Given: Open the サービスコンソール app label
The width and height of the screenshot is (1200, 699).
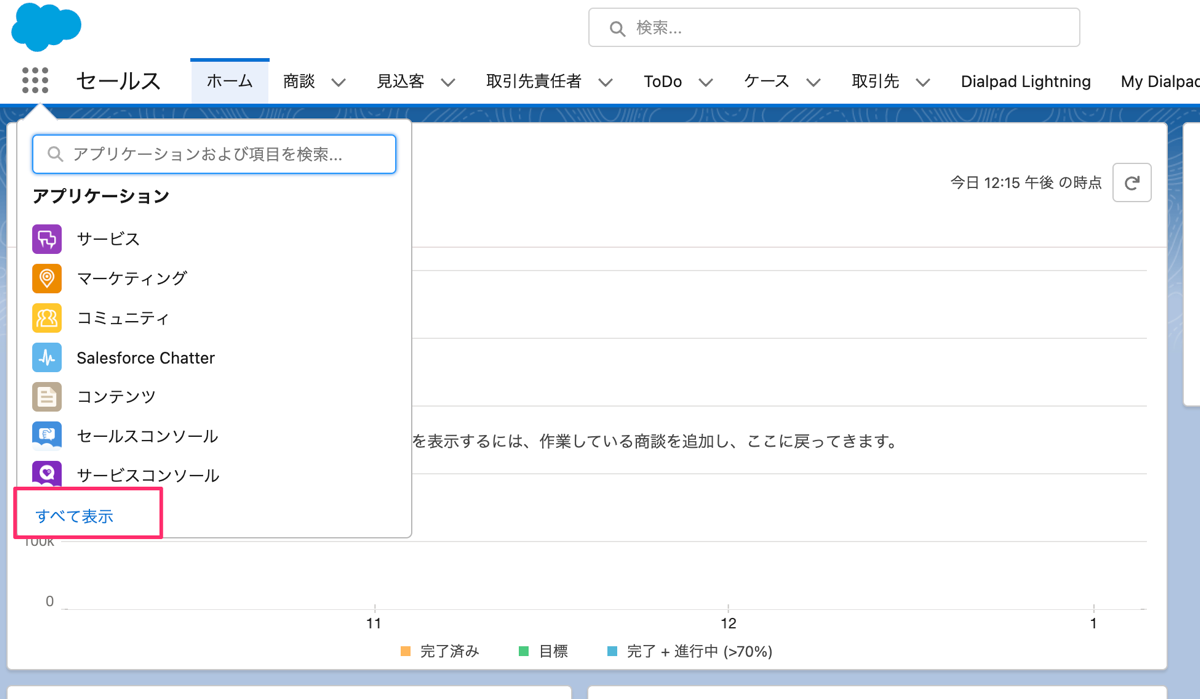Looking at the screenshot, I should click(x=148, y=475).
